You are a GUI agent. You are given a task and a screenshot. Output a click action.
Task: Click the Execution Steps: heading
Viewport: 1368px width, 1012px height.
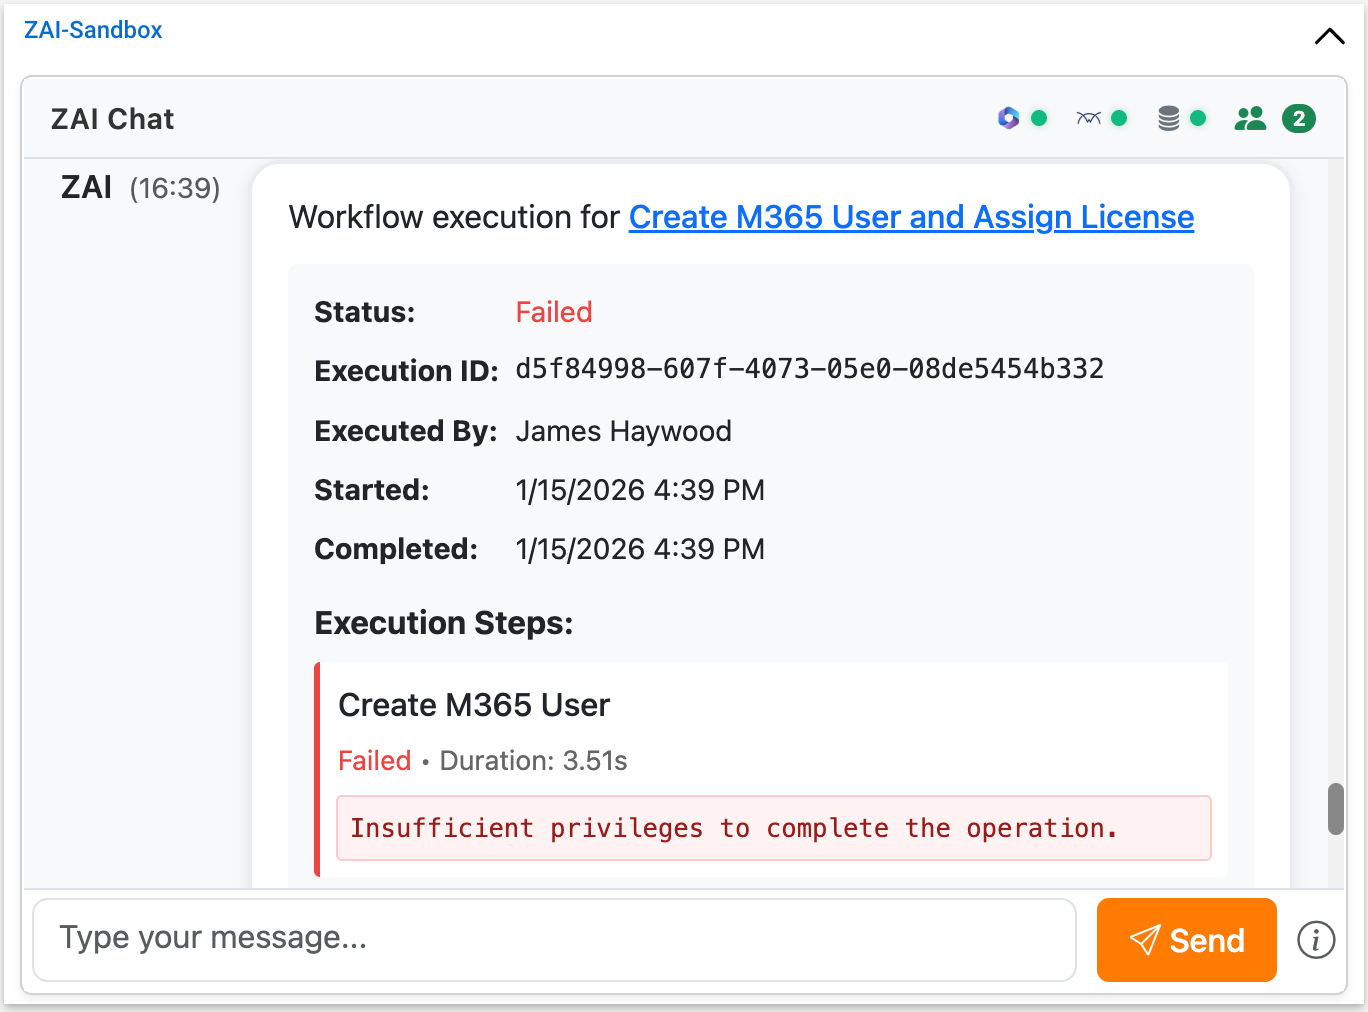pos(444,623)
